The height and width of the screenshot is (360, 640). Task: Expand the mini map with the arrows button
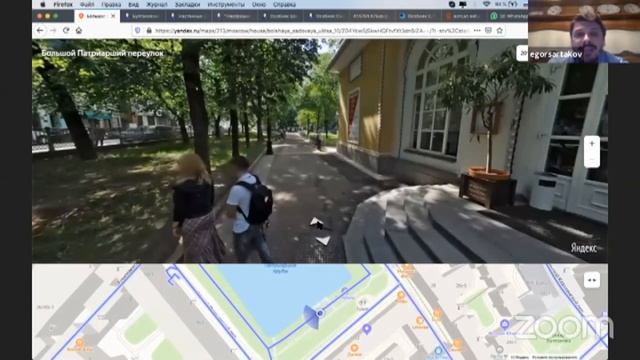[x=592, y=280]
